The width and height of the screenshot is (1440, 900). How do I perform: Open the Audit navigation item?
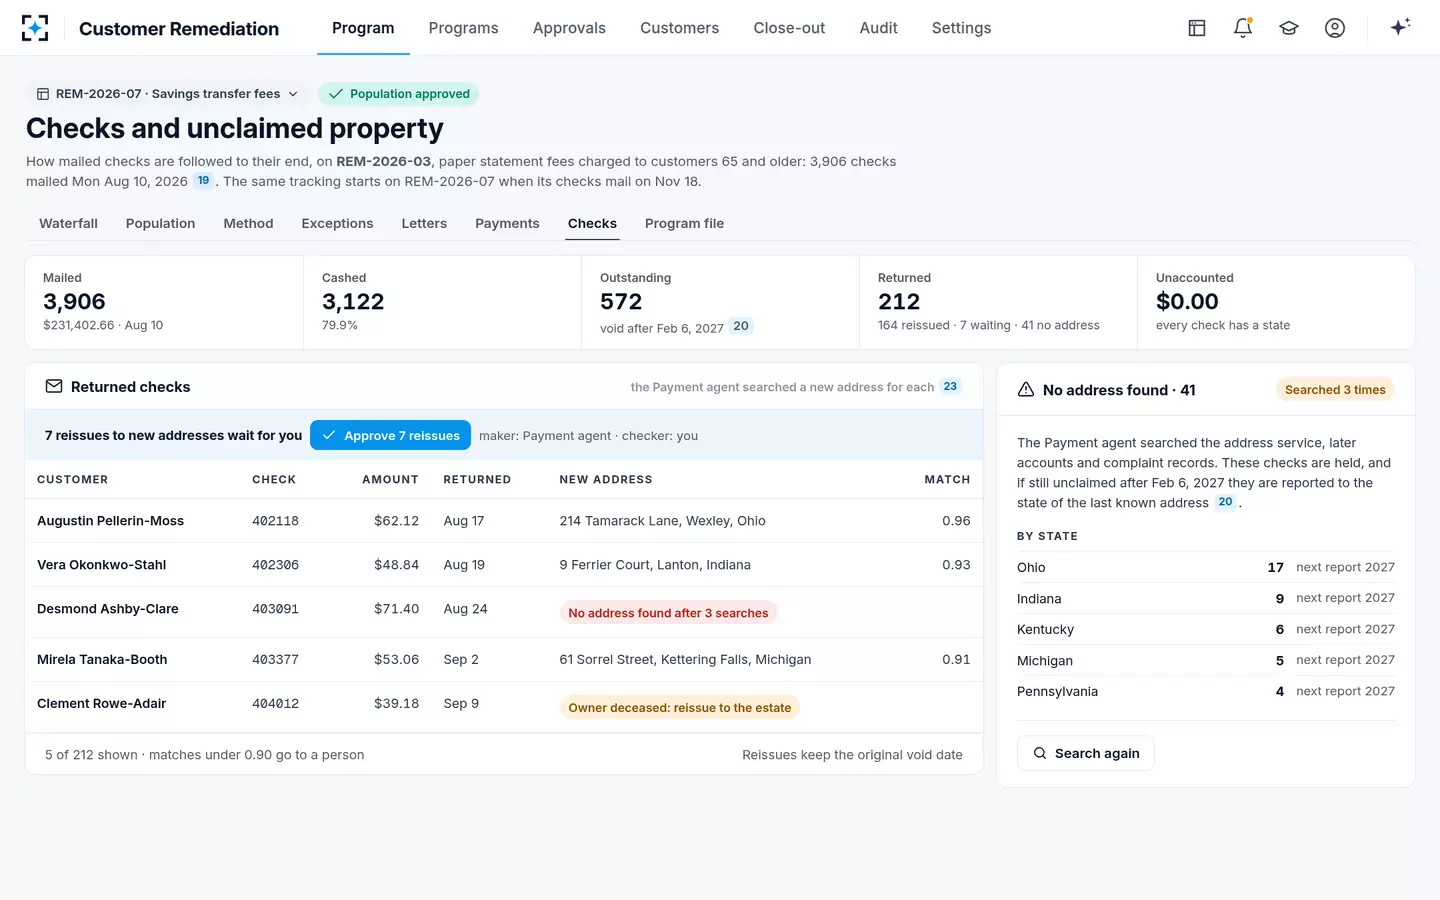[x=878, y=28]
